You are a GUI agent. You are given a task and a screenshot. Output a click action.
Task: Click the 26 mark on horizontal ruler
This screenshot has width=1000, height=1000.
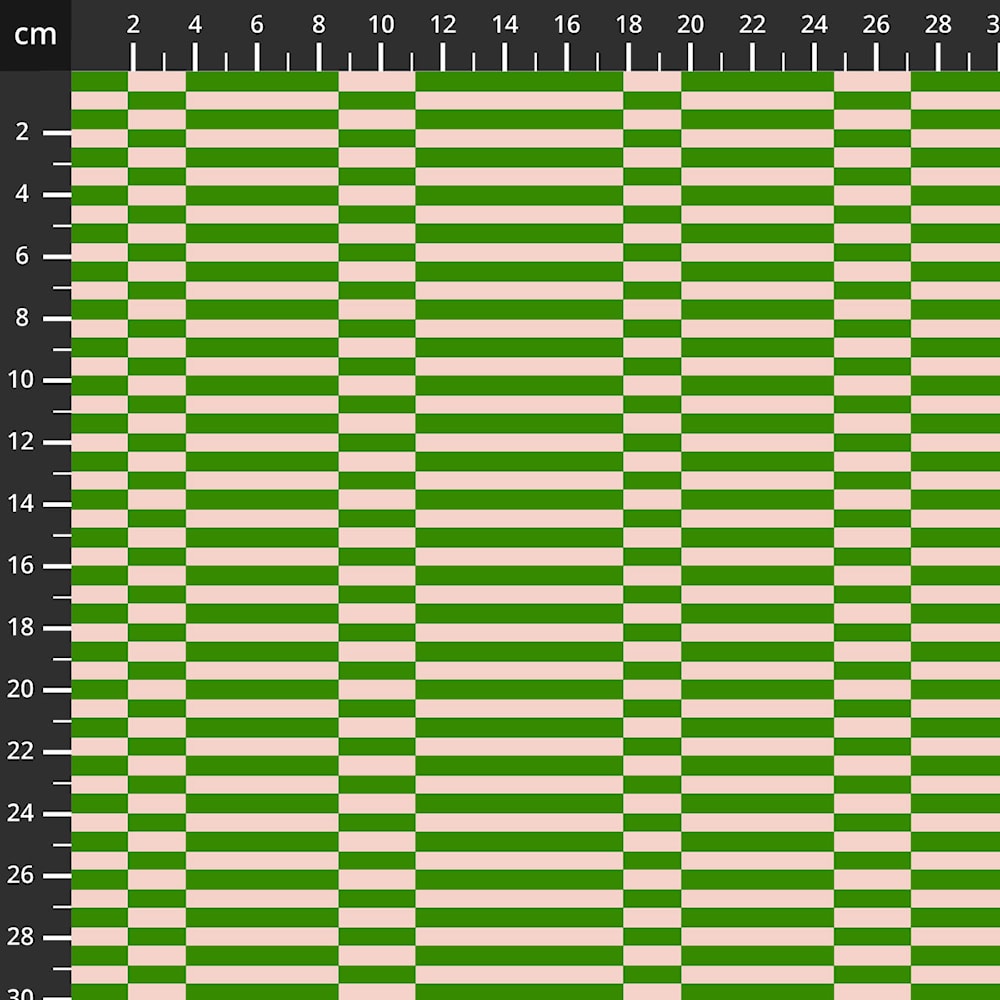(877, 26)
